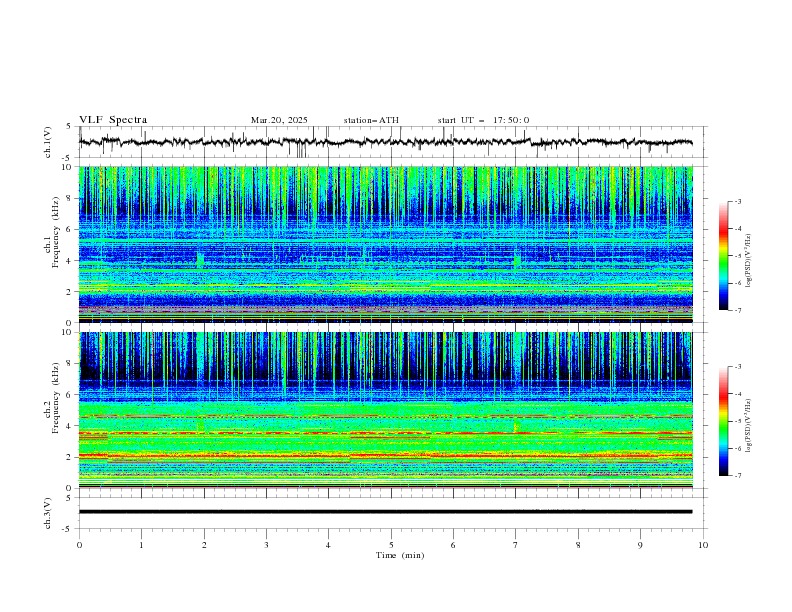Viewport: 792px width, 612px height.
Task: Click the "Time (min)" x-axis label
Action: [400, 555]
